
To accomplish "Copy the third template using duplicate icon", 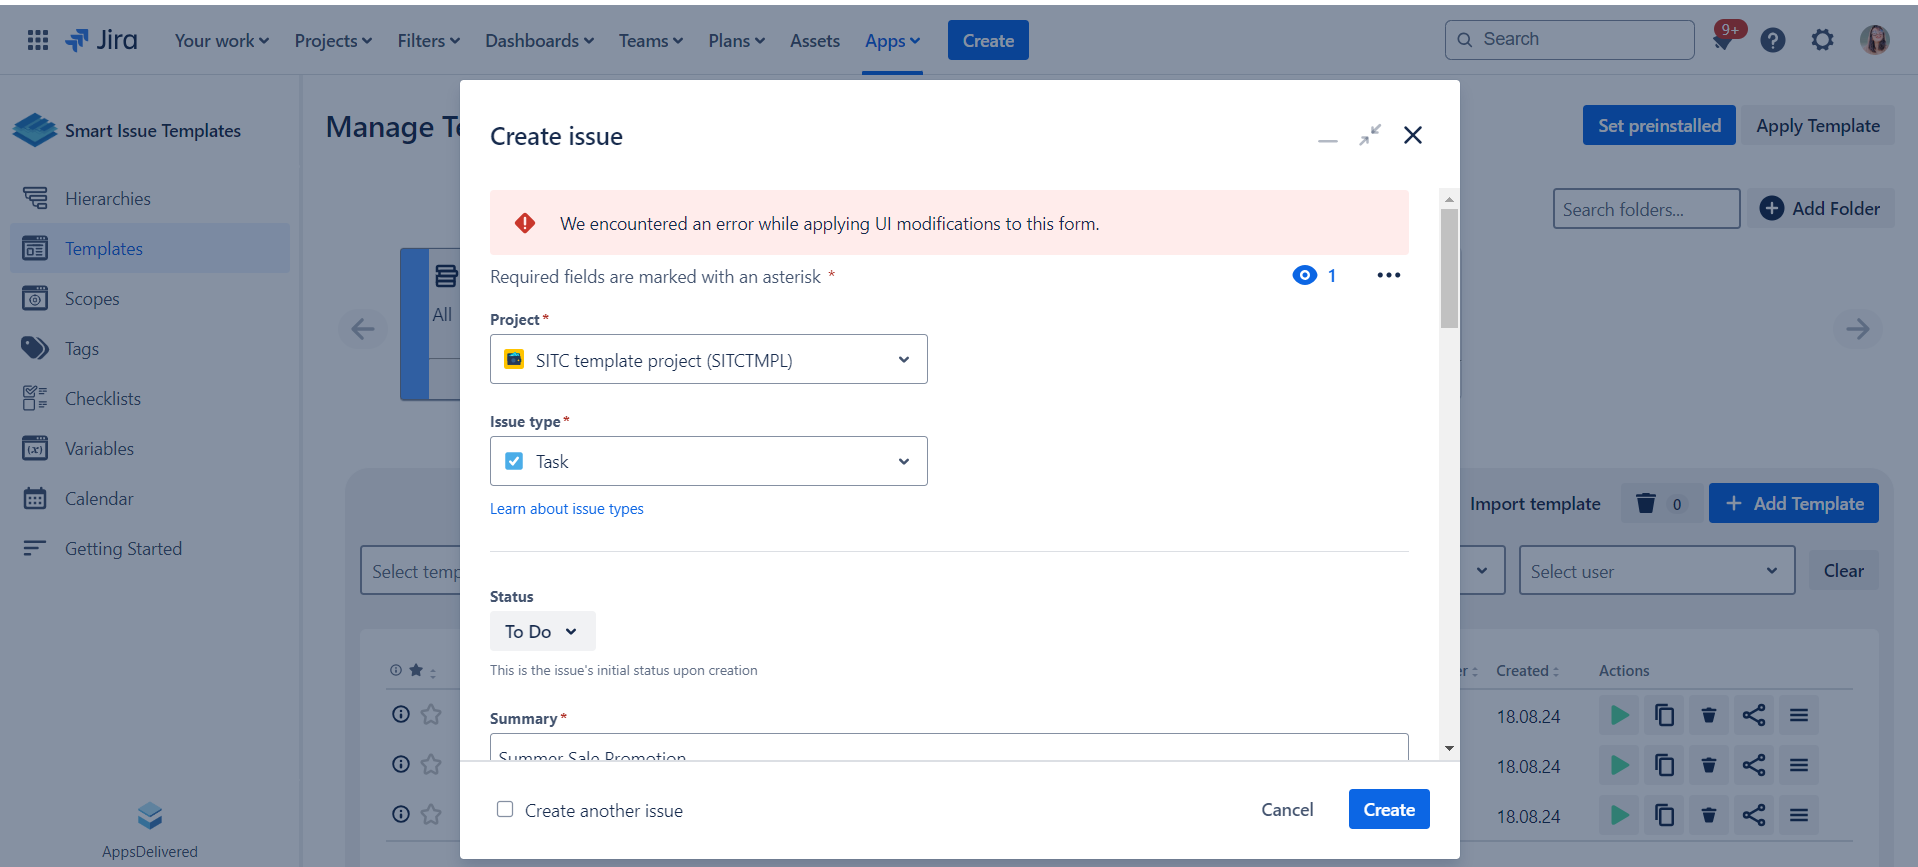I will click(1664, 815).
